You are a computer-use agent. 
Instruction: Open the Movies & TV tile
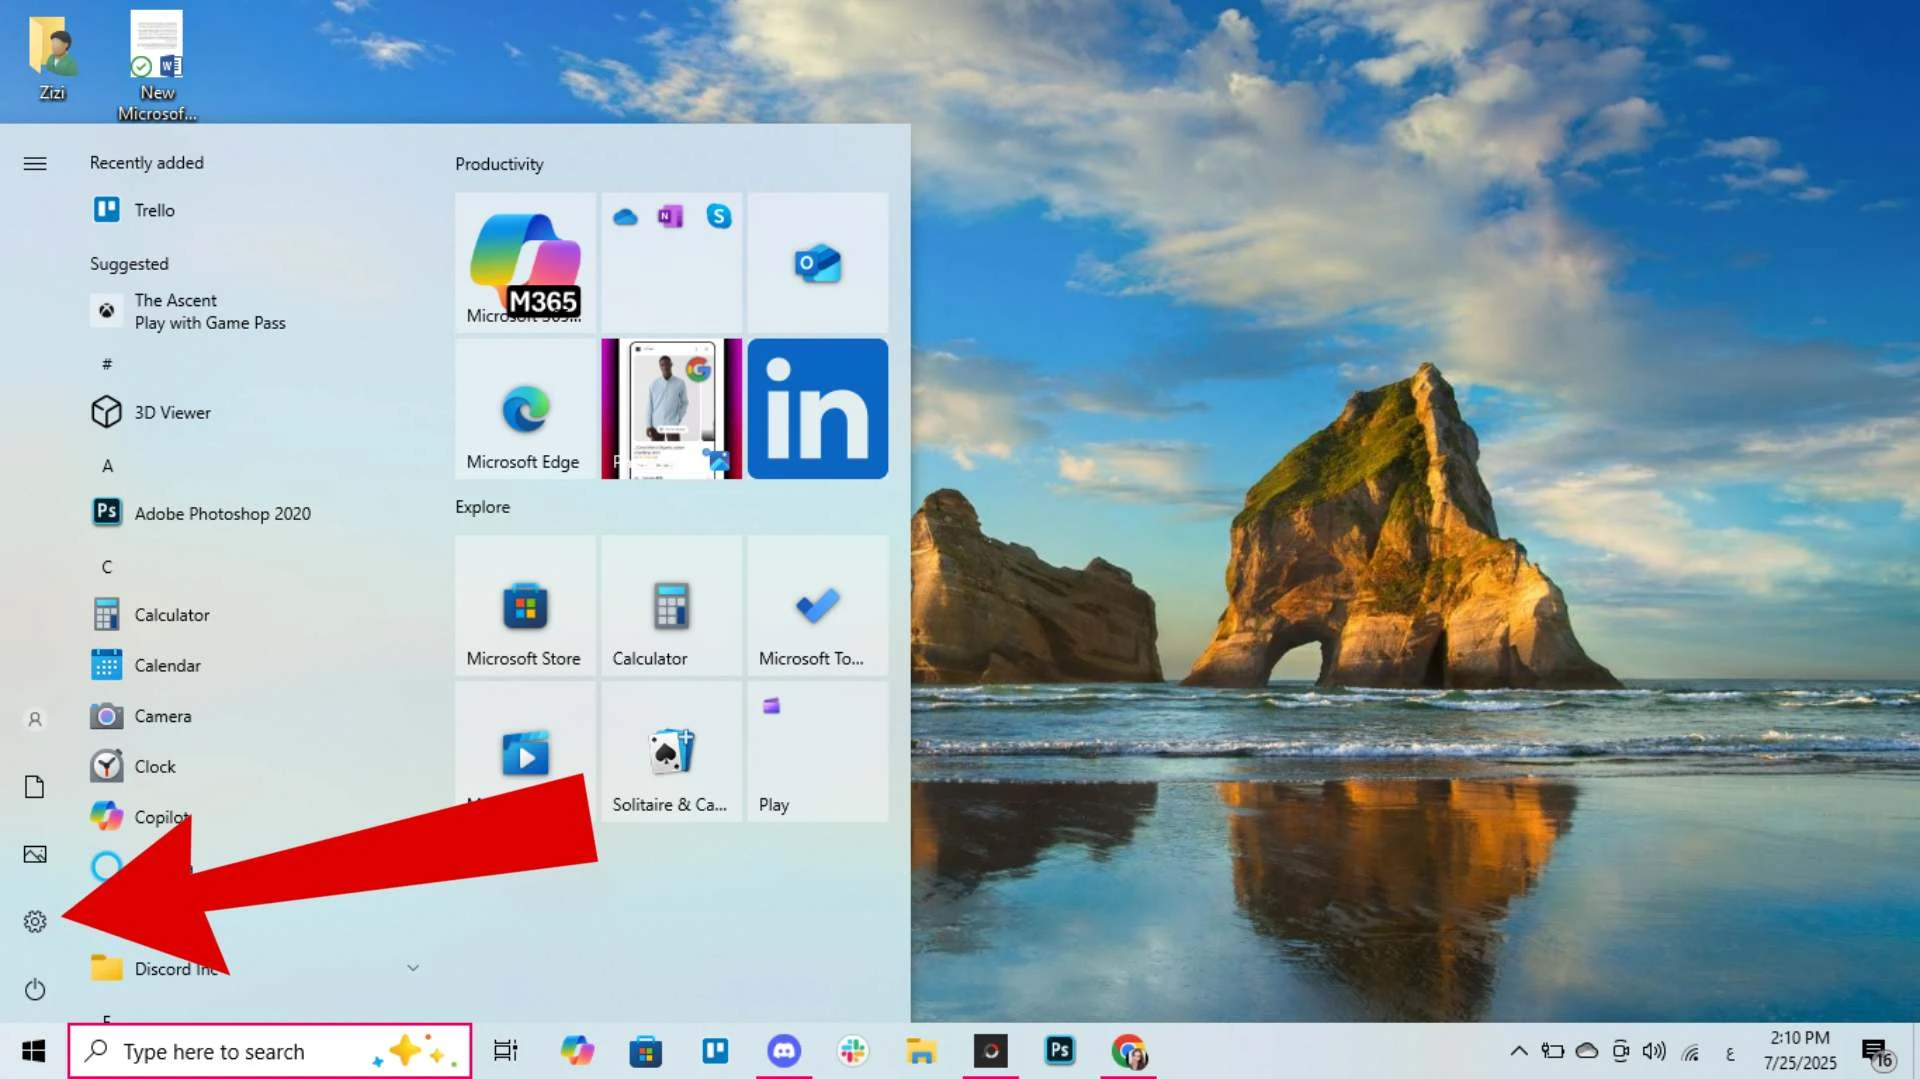pos(525,751)
